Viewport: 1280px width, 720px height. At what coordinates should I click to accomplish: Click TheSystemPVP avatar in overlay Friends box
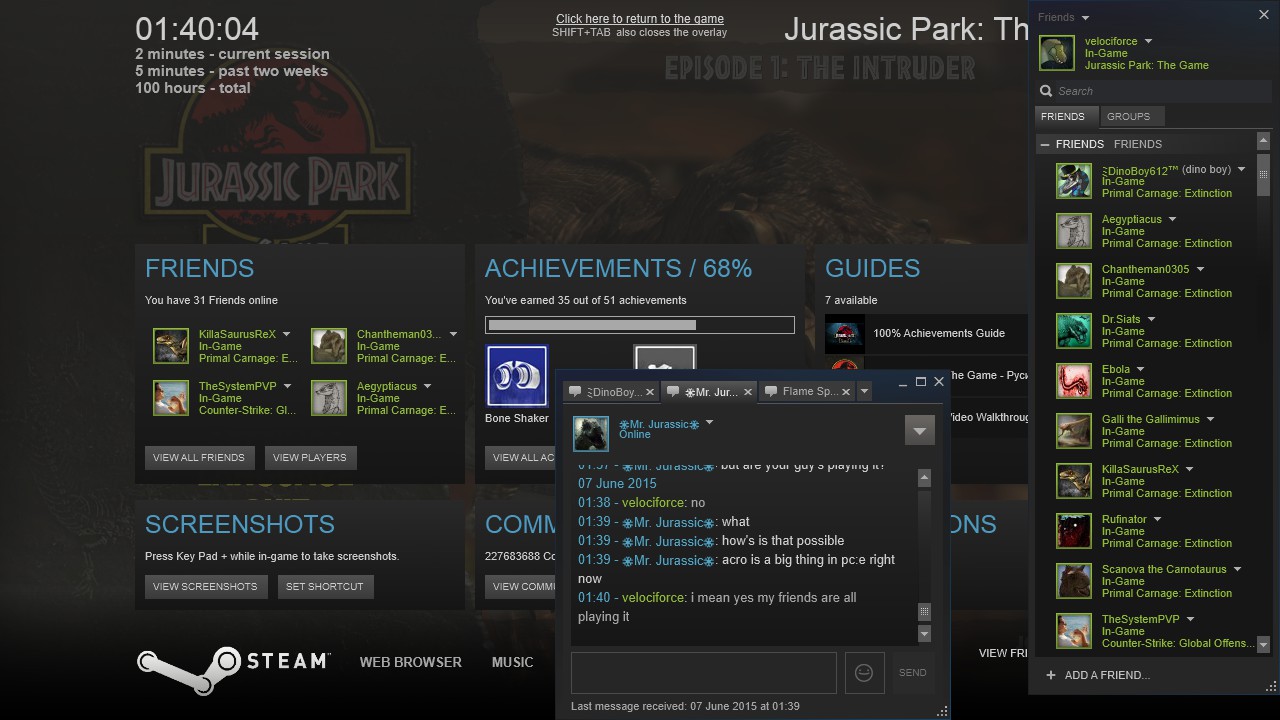171,398
